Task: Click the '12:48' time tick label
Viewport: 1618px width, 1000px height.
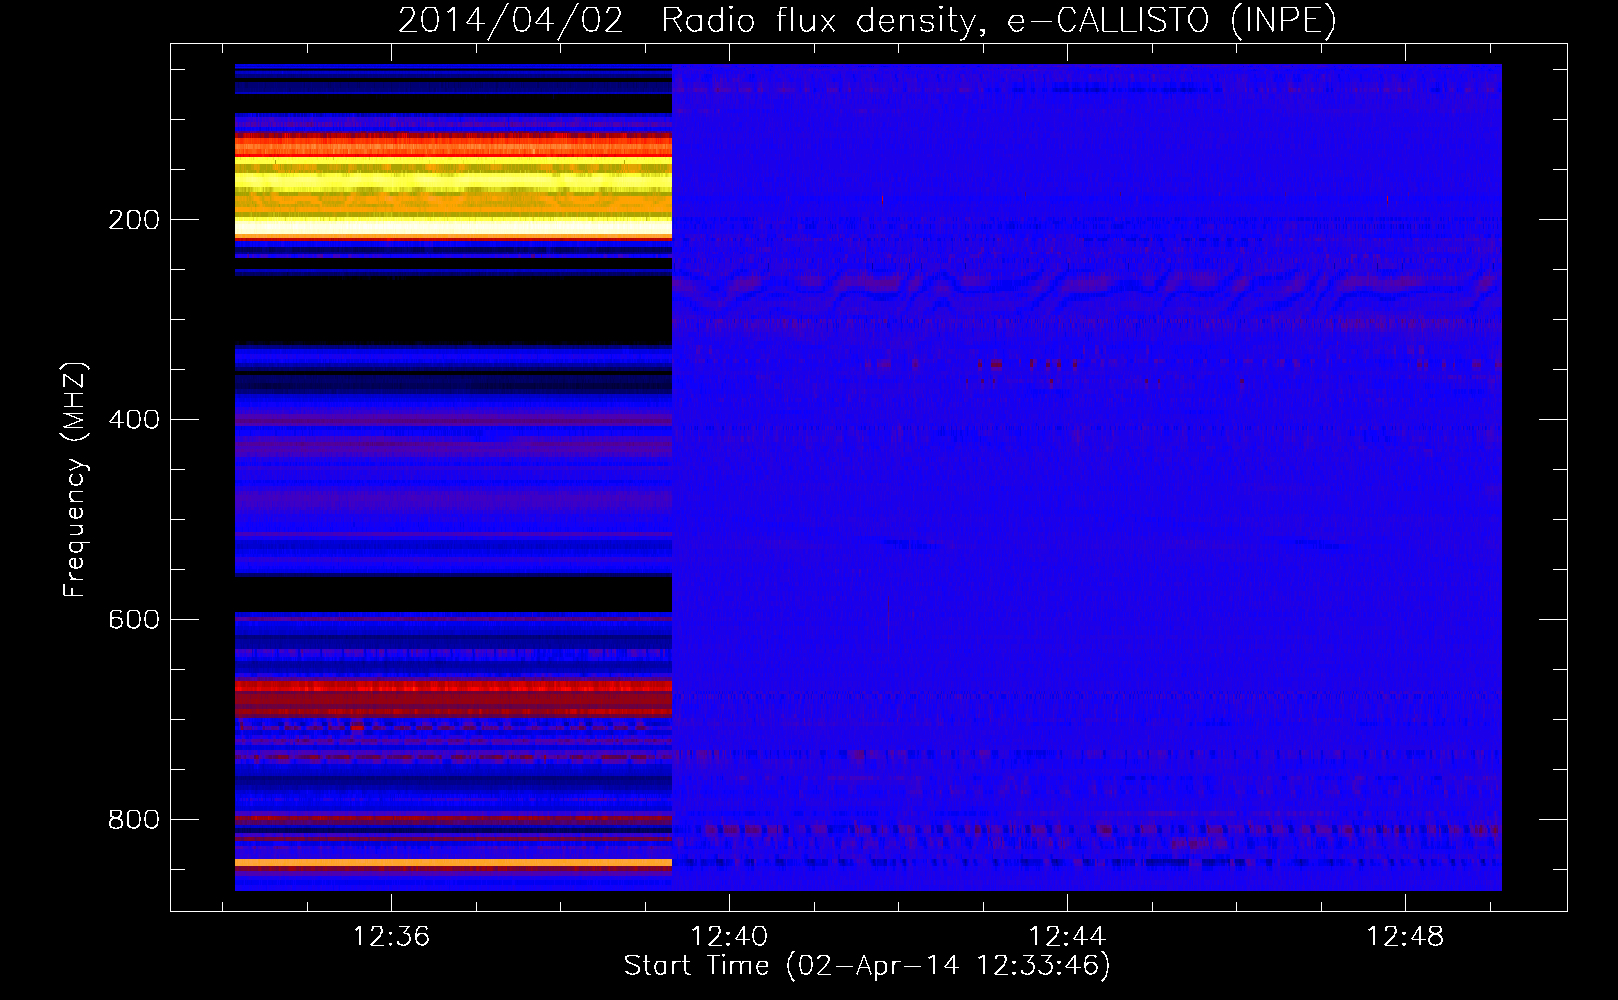Action: click(1405, 936)
